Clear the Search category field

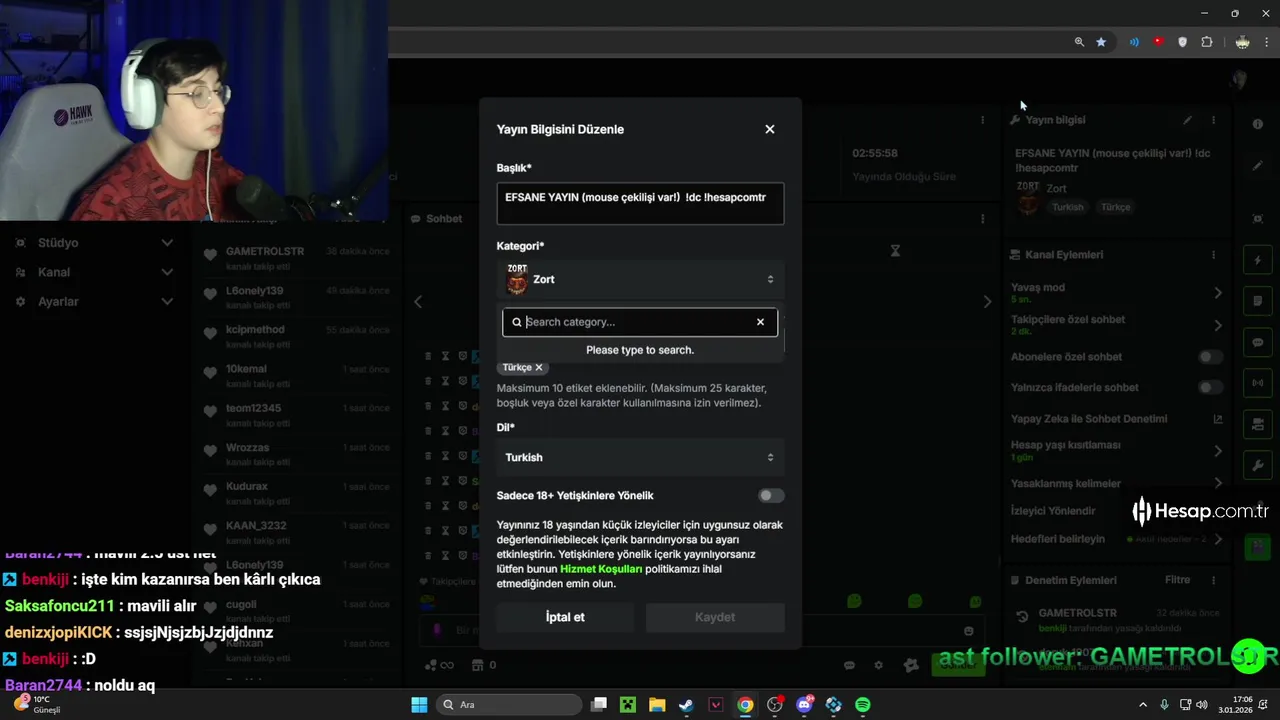(x=760, y=322)
